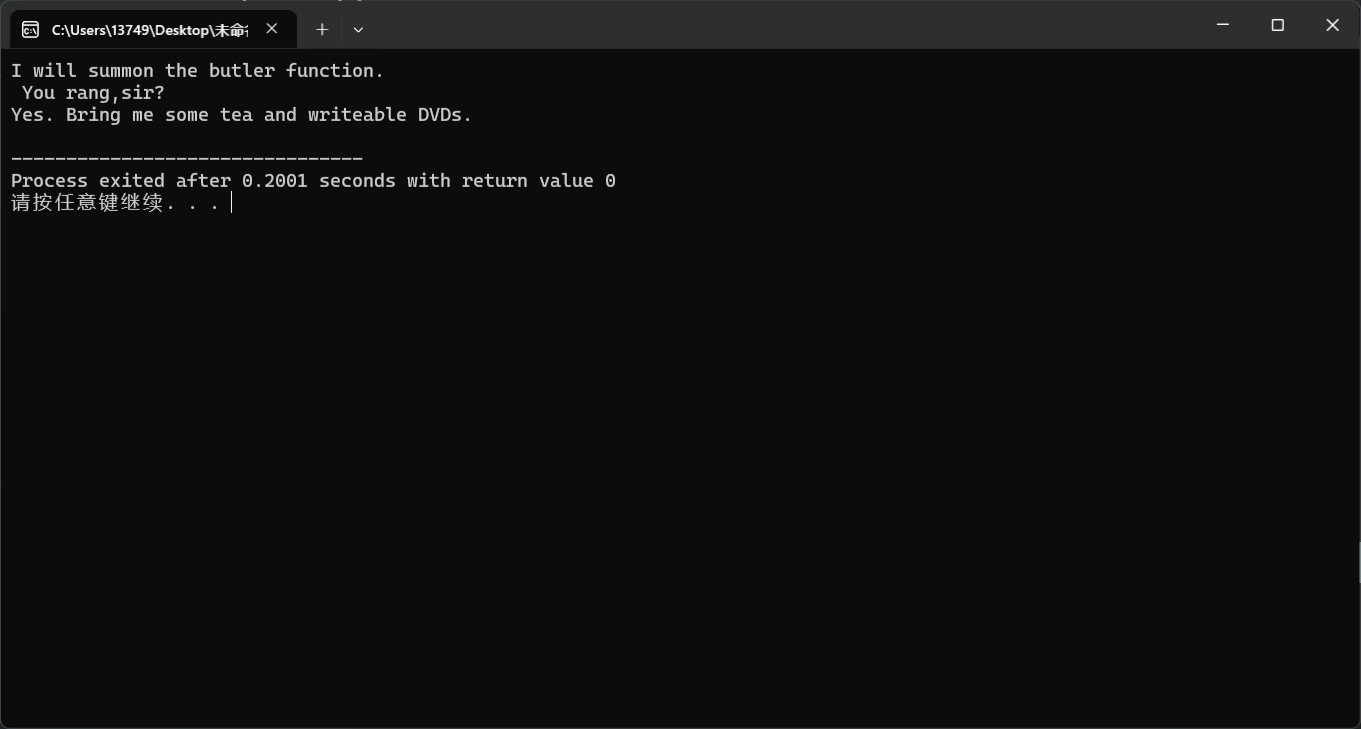Click the 'Process exited after' status line
1361x729 pixels.
(313, 181)
